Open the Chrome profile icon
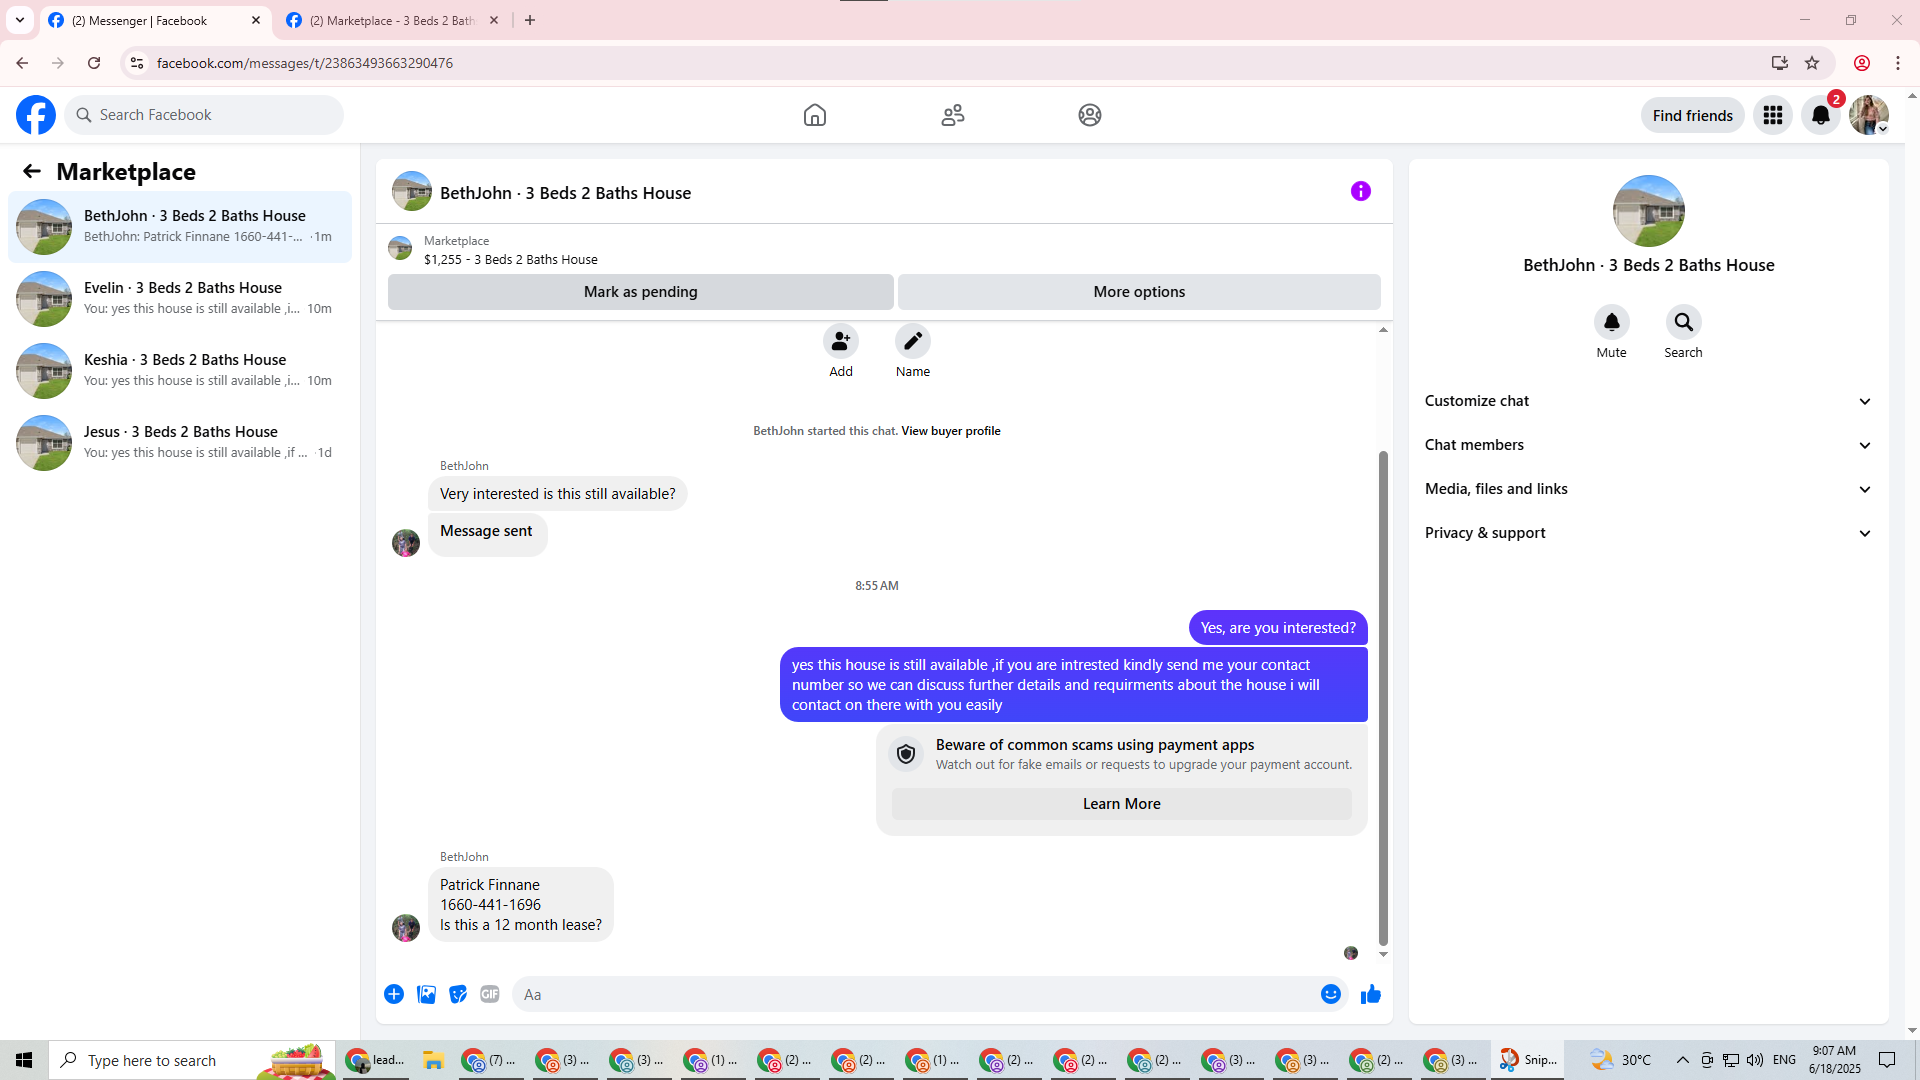 point(1862,63)
